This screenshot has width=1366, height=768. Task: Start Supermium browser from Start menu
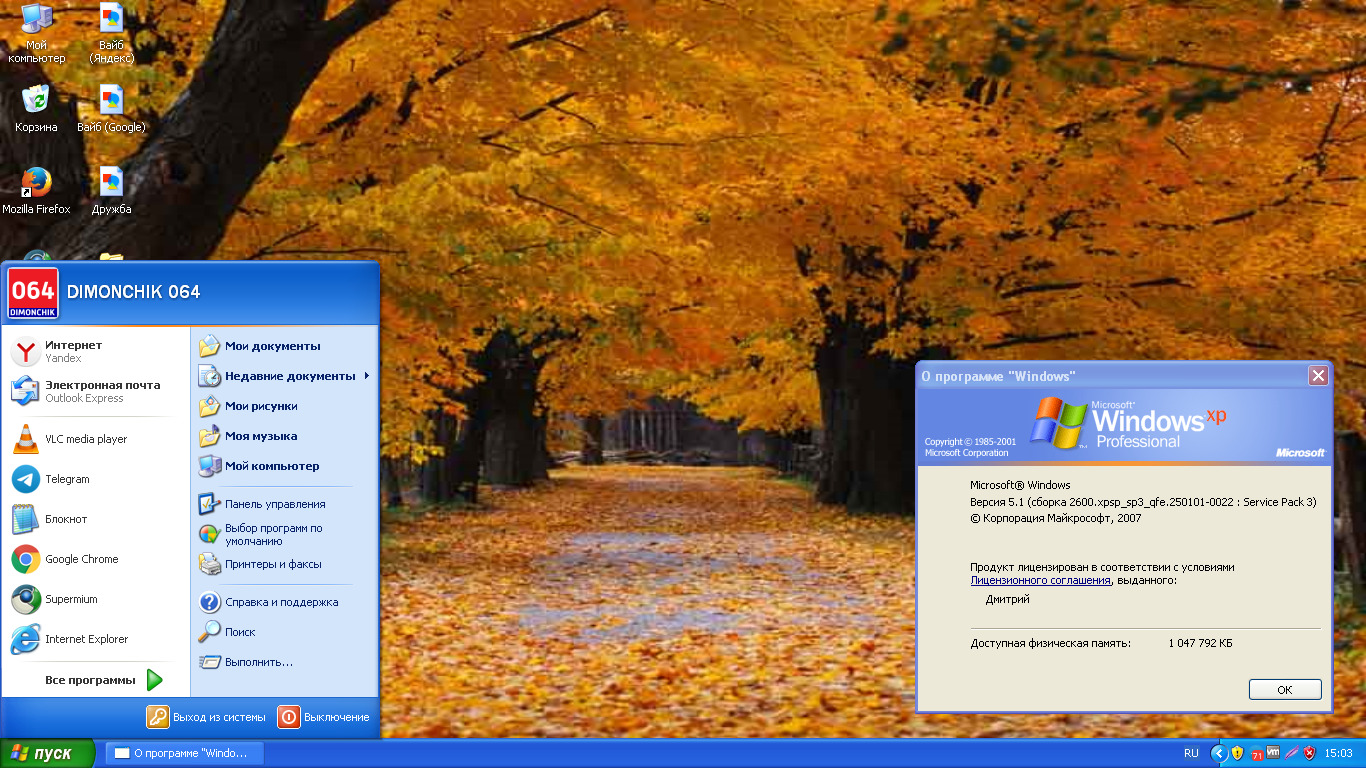pos(71,599)
